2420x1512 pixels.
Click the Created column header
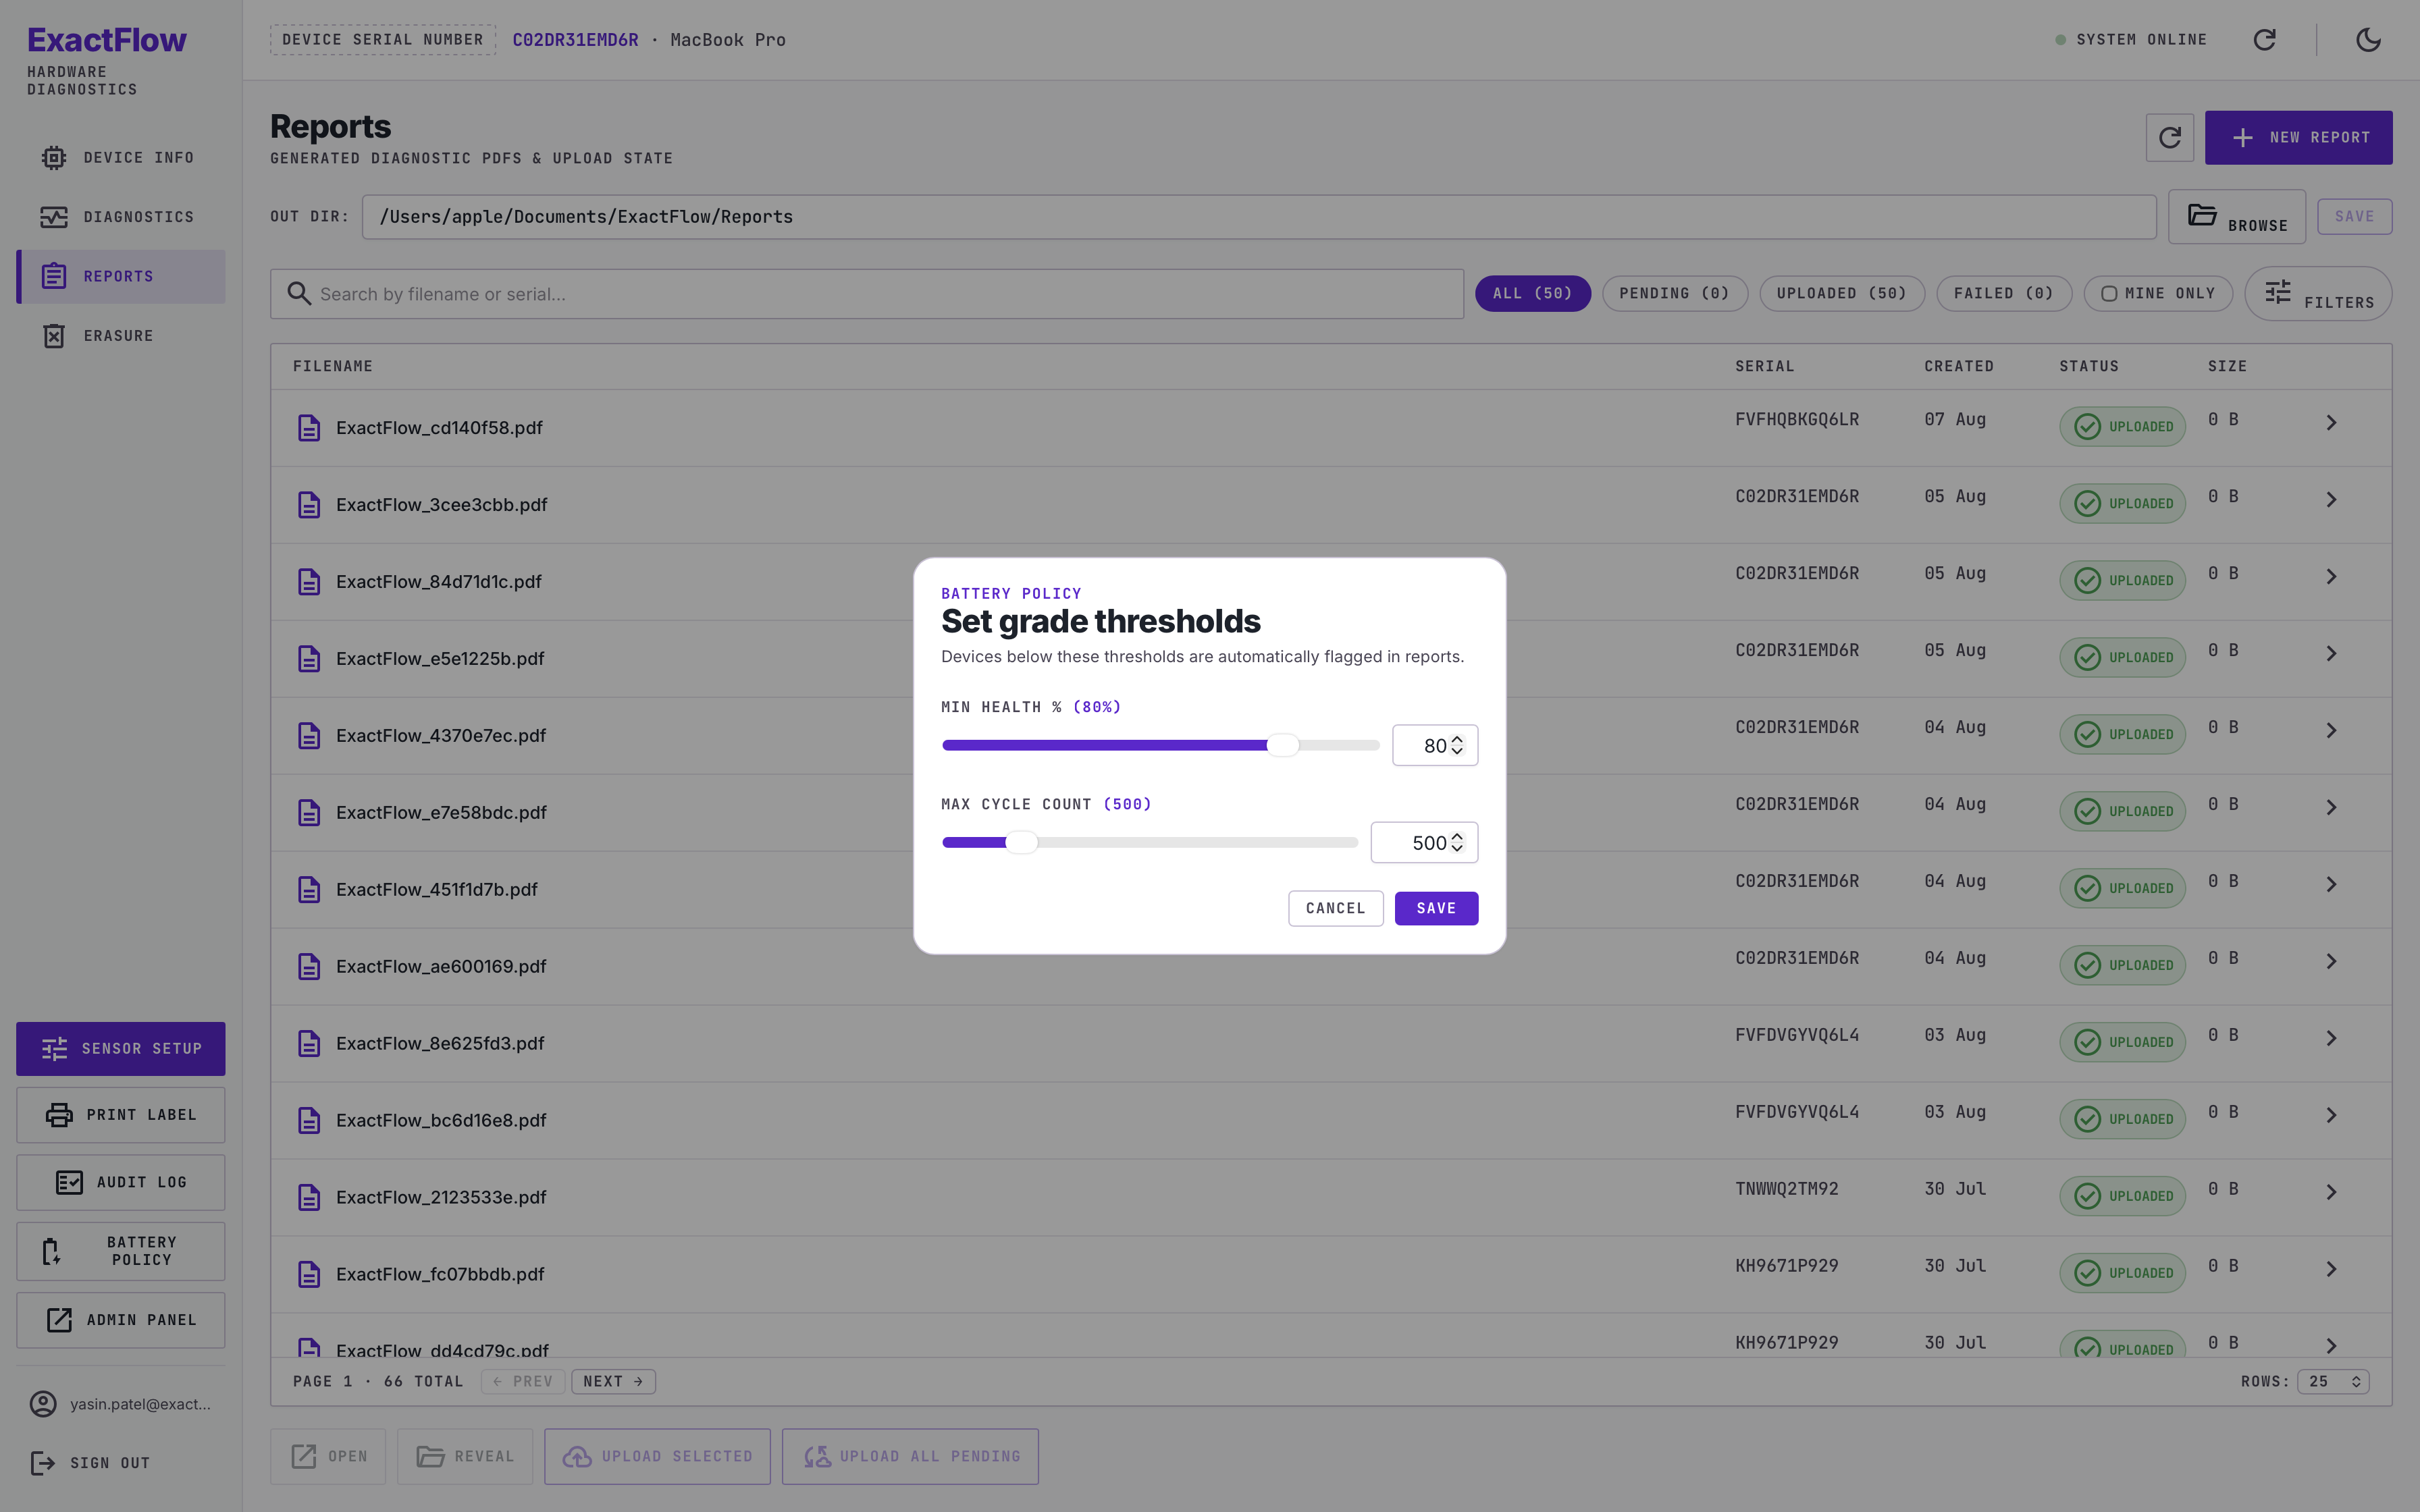pos(1958,367)
